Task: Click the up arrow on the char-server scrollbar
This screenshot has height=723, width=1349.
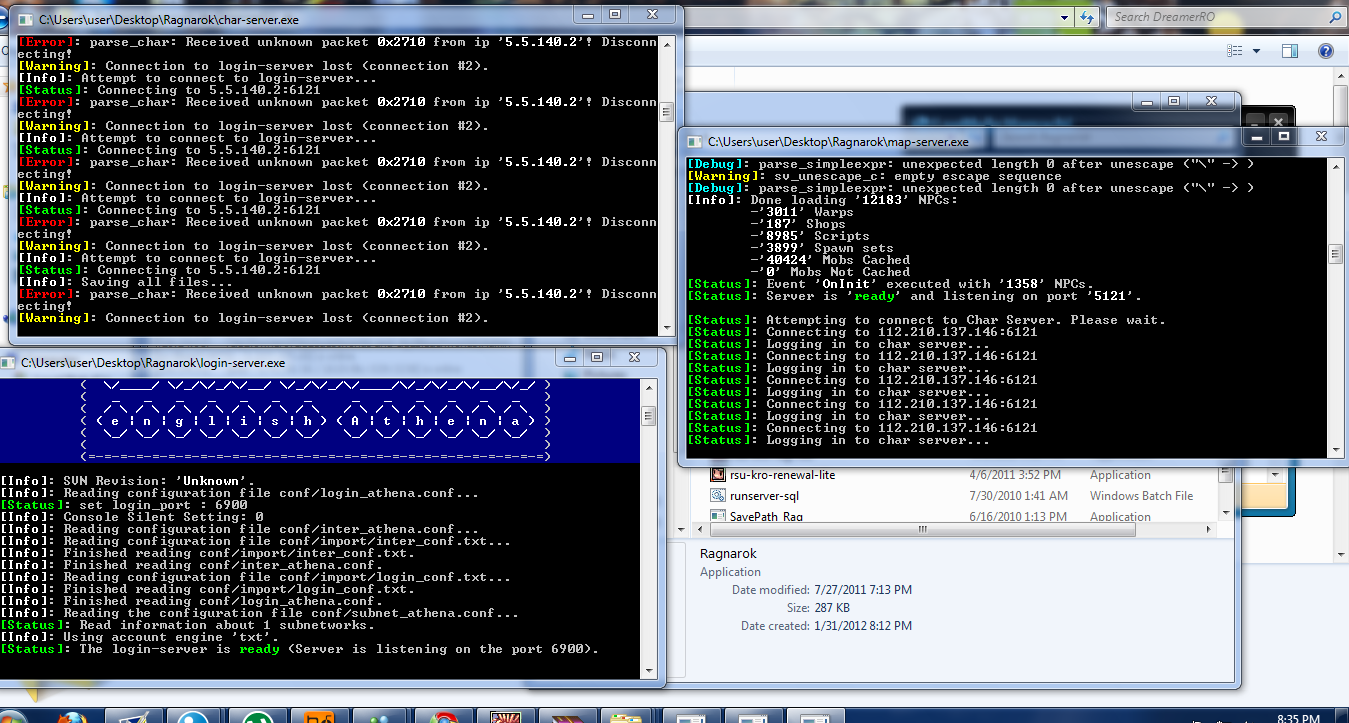Action: pos(667,43)
